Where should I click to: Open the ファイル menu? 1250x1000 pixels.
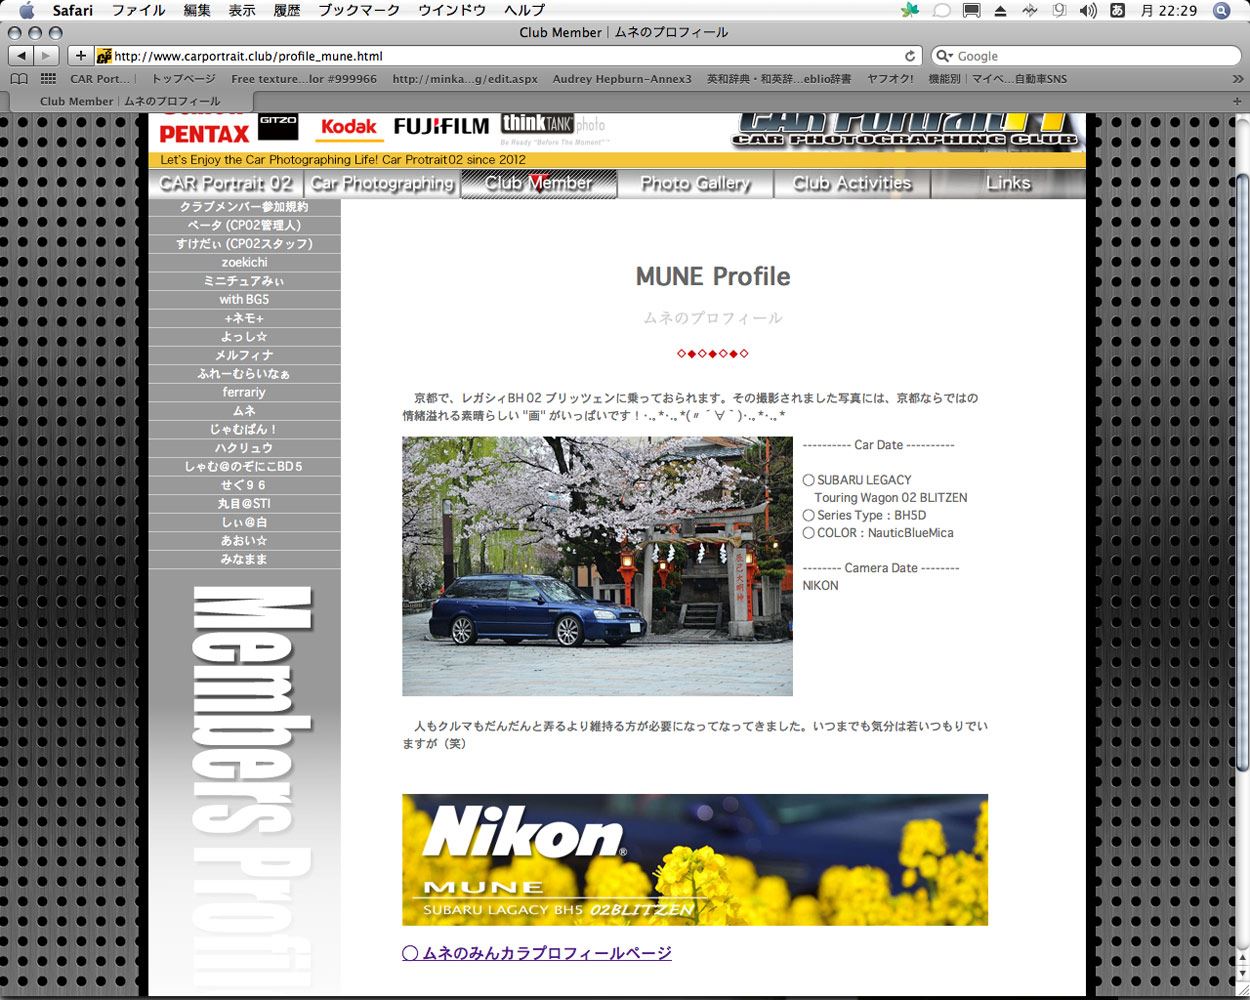(x=138, y=10)
